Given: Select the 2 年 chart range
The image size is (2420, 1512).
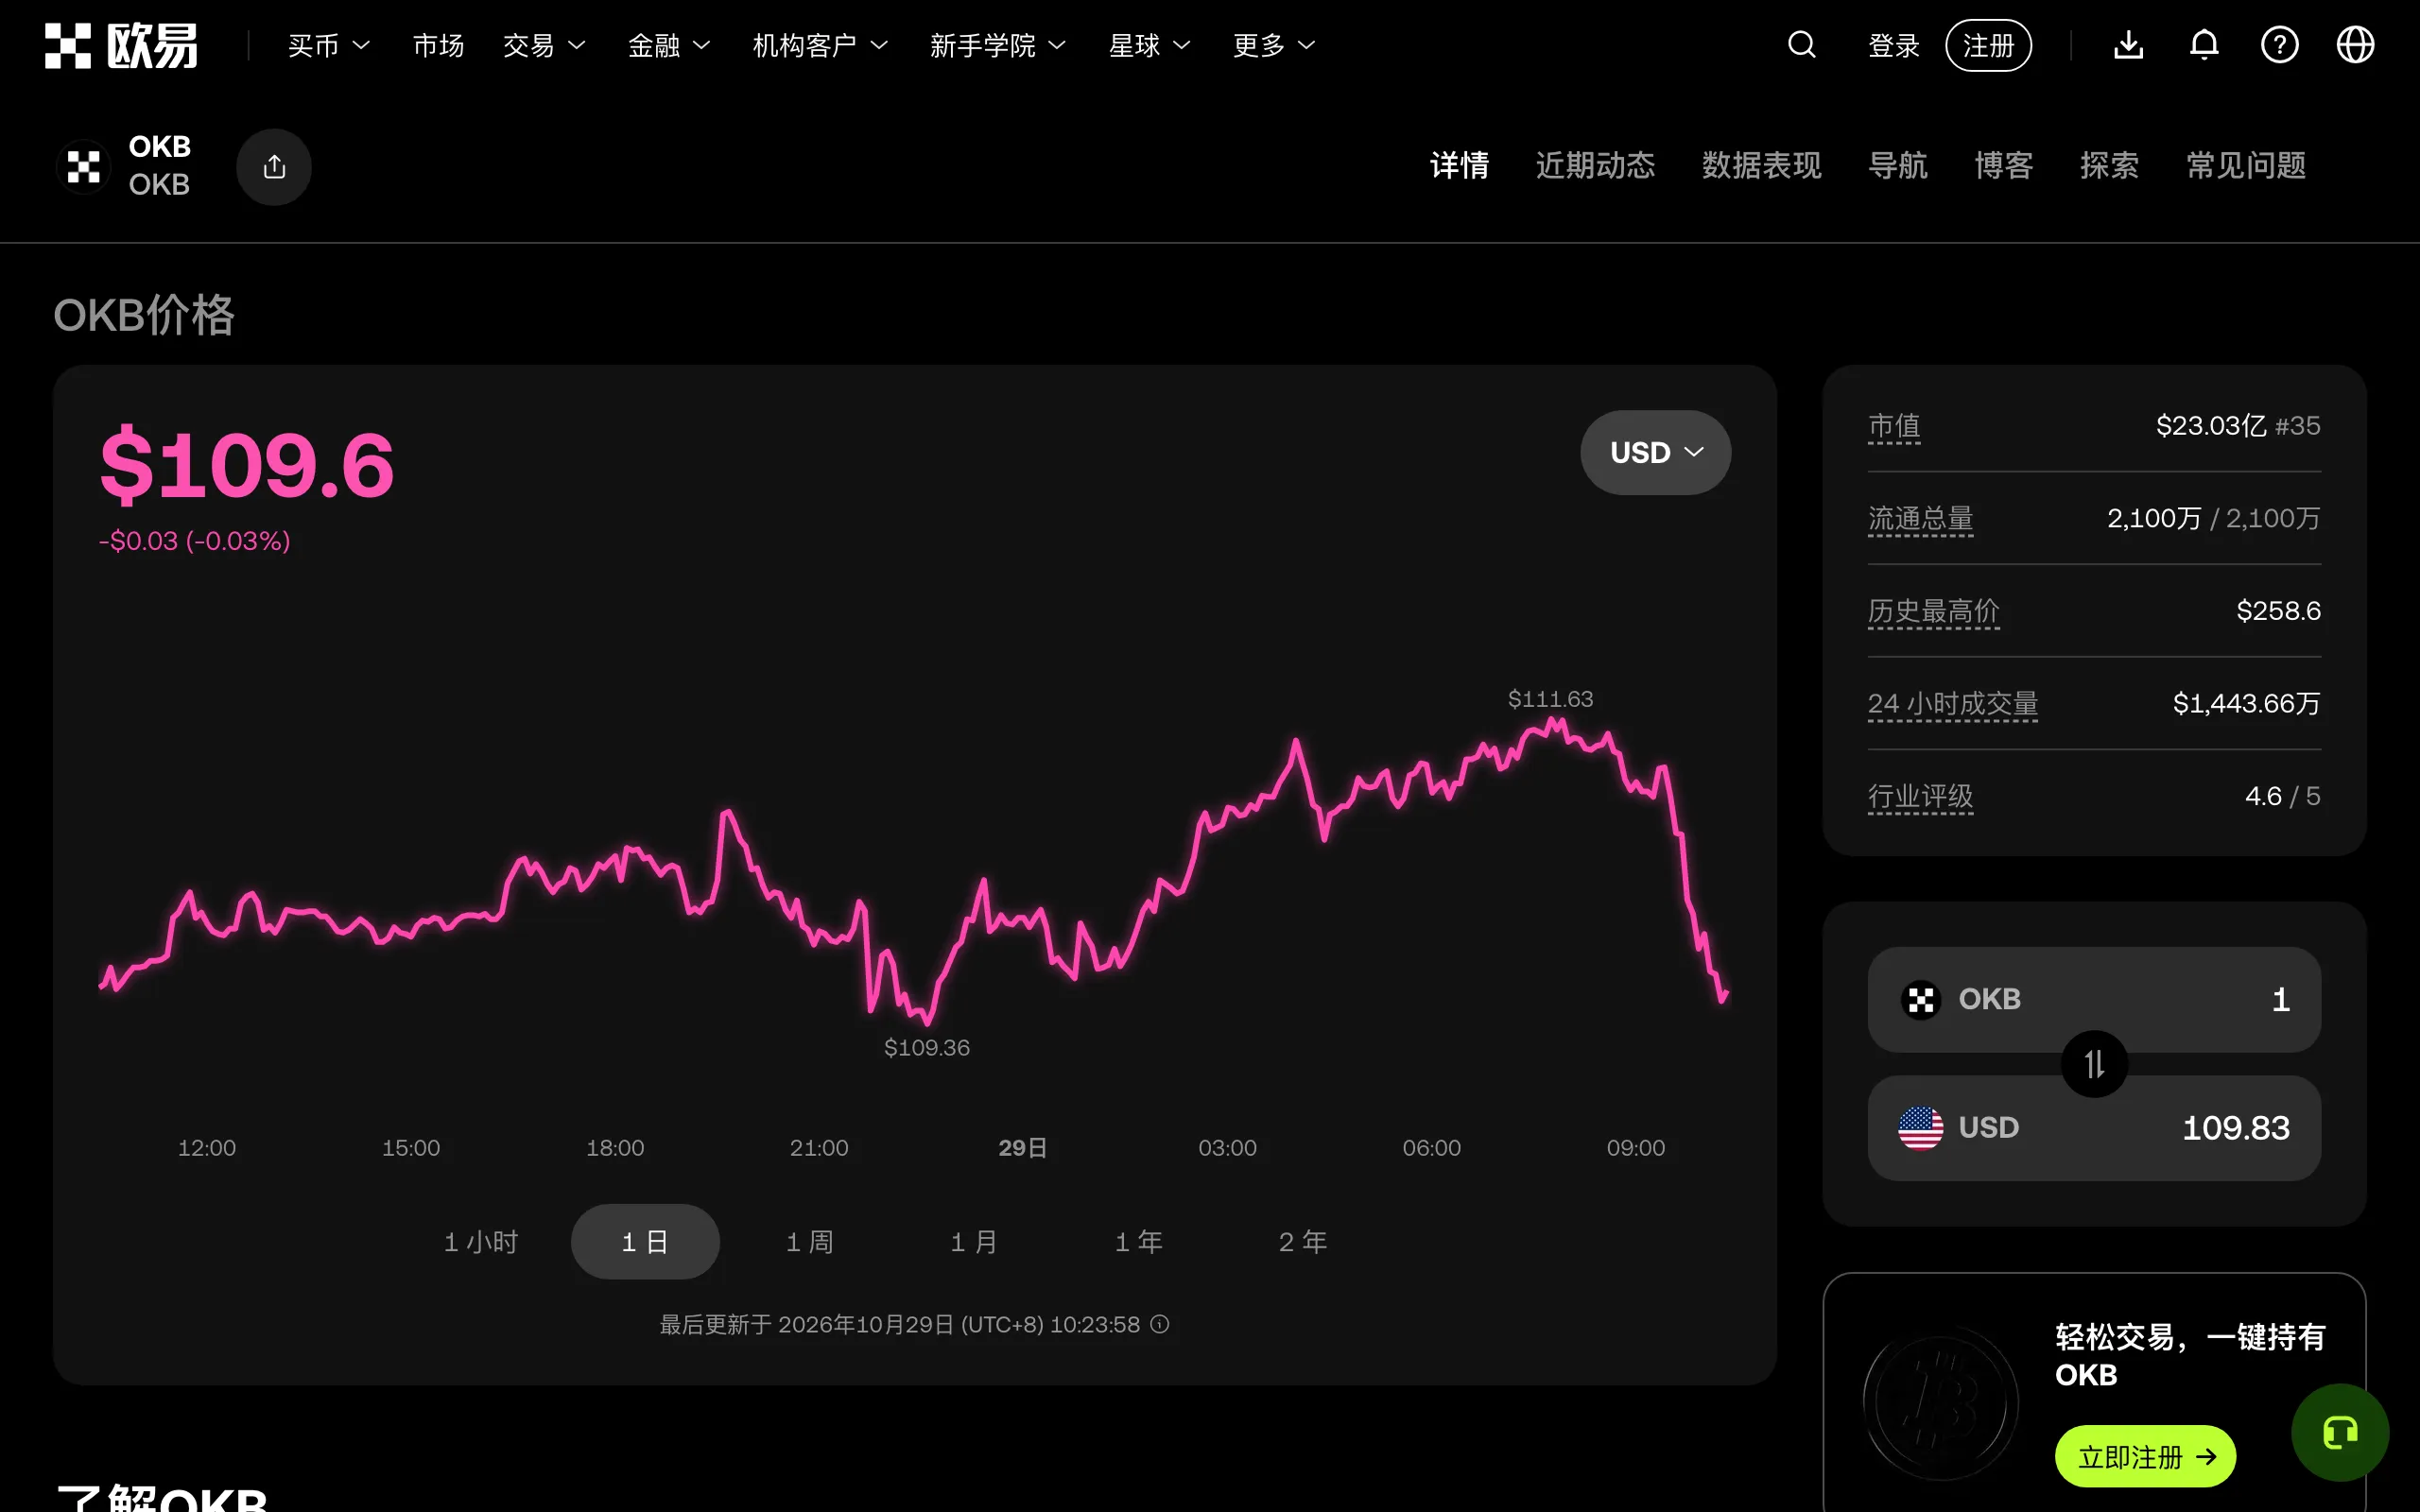Looking at the screenshot, I should pos(1303,1242).
